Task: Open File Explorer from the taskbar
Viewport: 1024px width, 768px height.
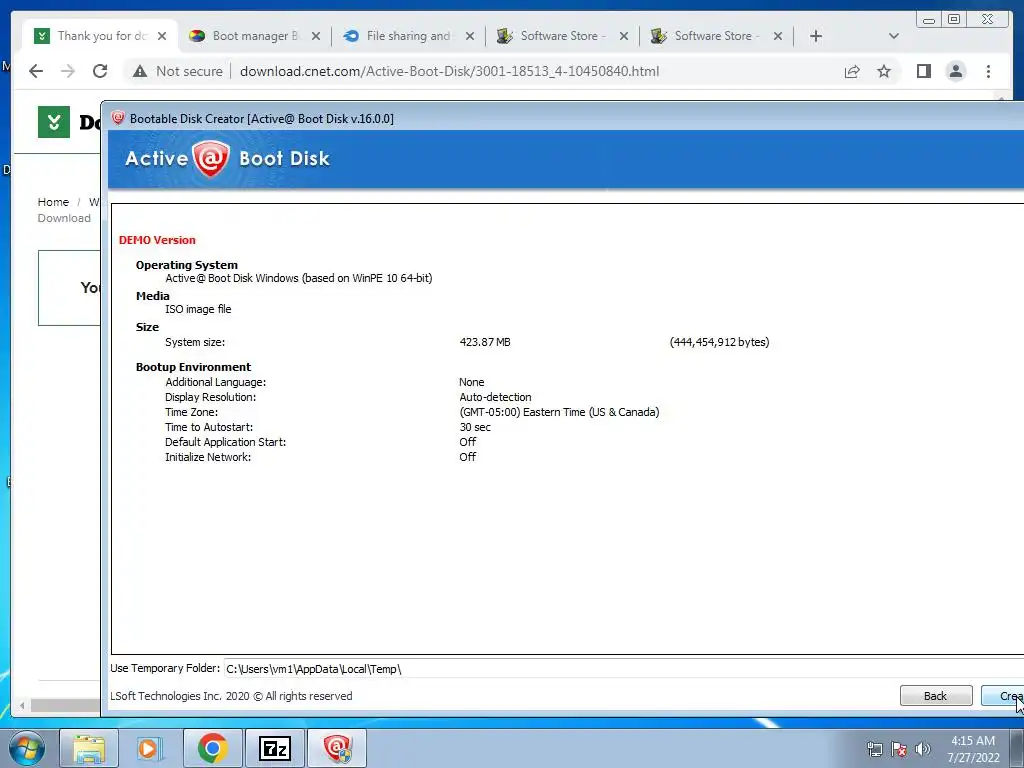Action: (x=89, y=748)
